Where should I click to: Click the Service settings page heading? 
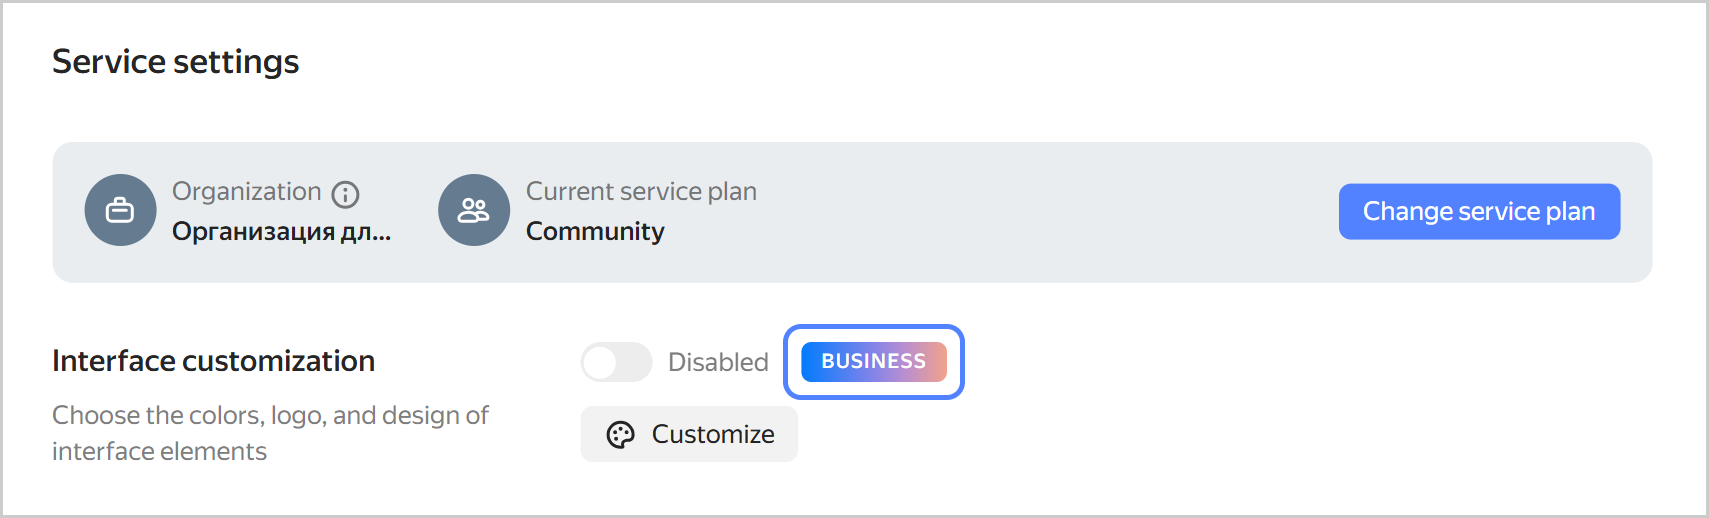tap(176, 62)
